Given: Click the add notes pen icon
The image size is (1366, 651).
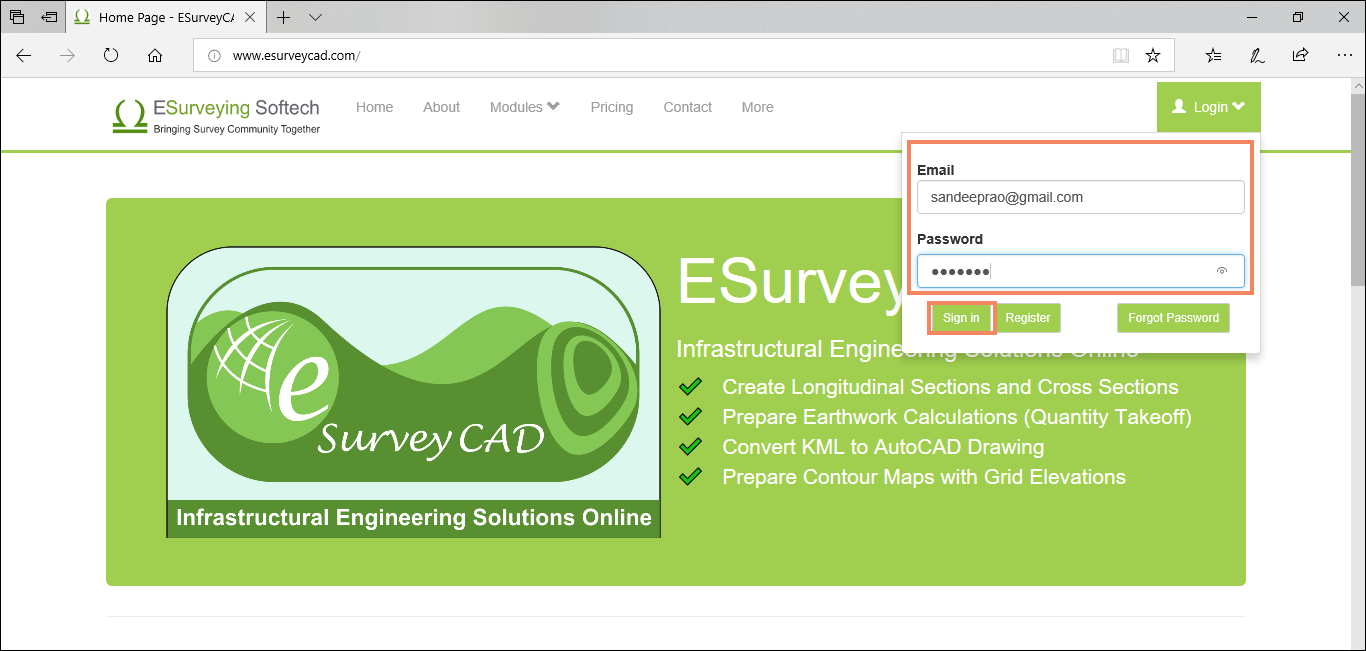Looking at the screenshot, I should tap(1257, 56).
